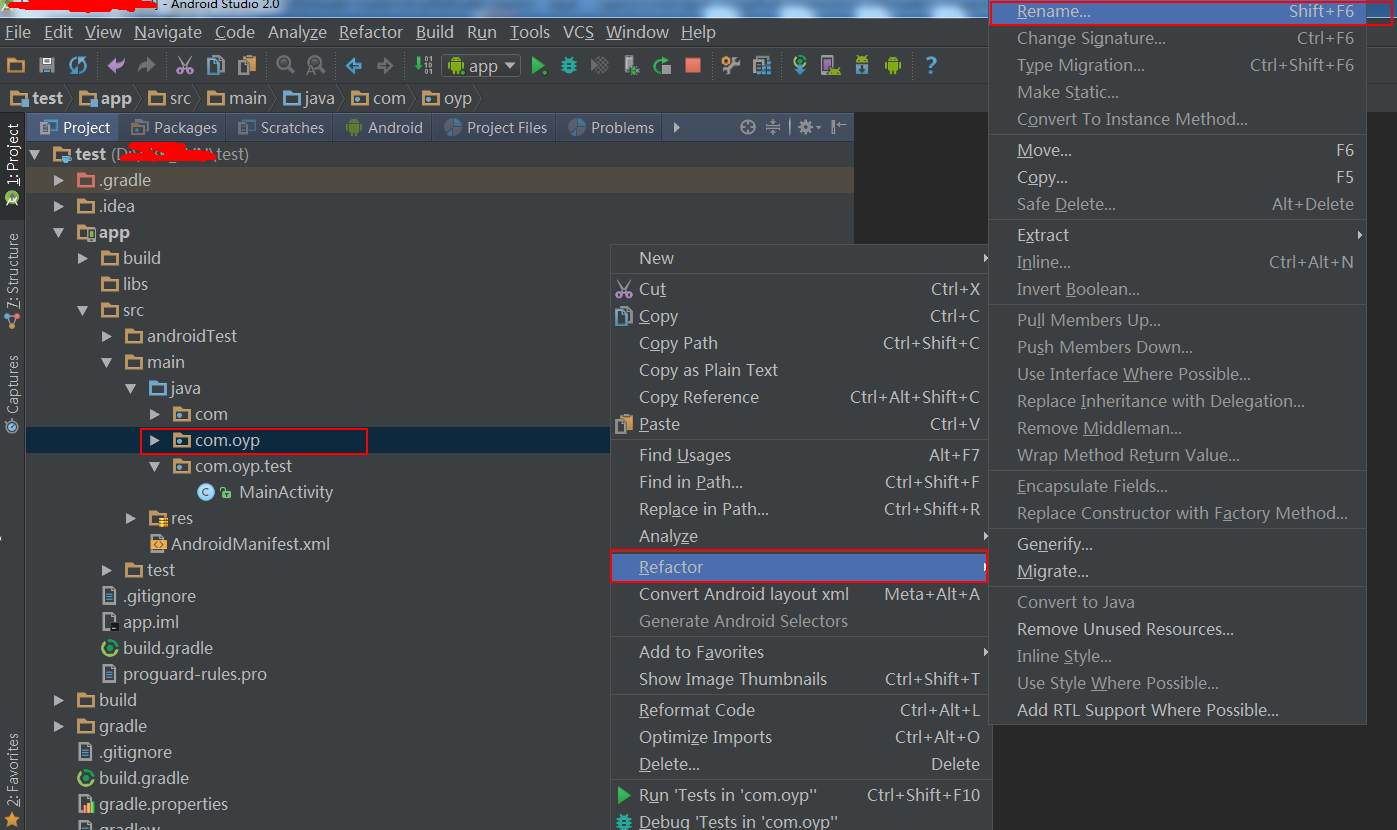The height and width of the screenshot is (830, 1397).
Task: Click the Copy toolbar icon
Action: 215,65
